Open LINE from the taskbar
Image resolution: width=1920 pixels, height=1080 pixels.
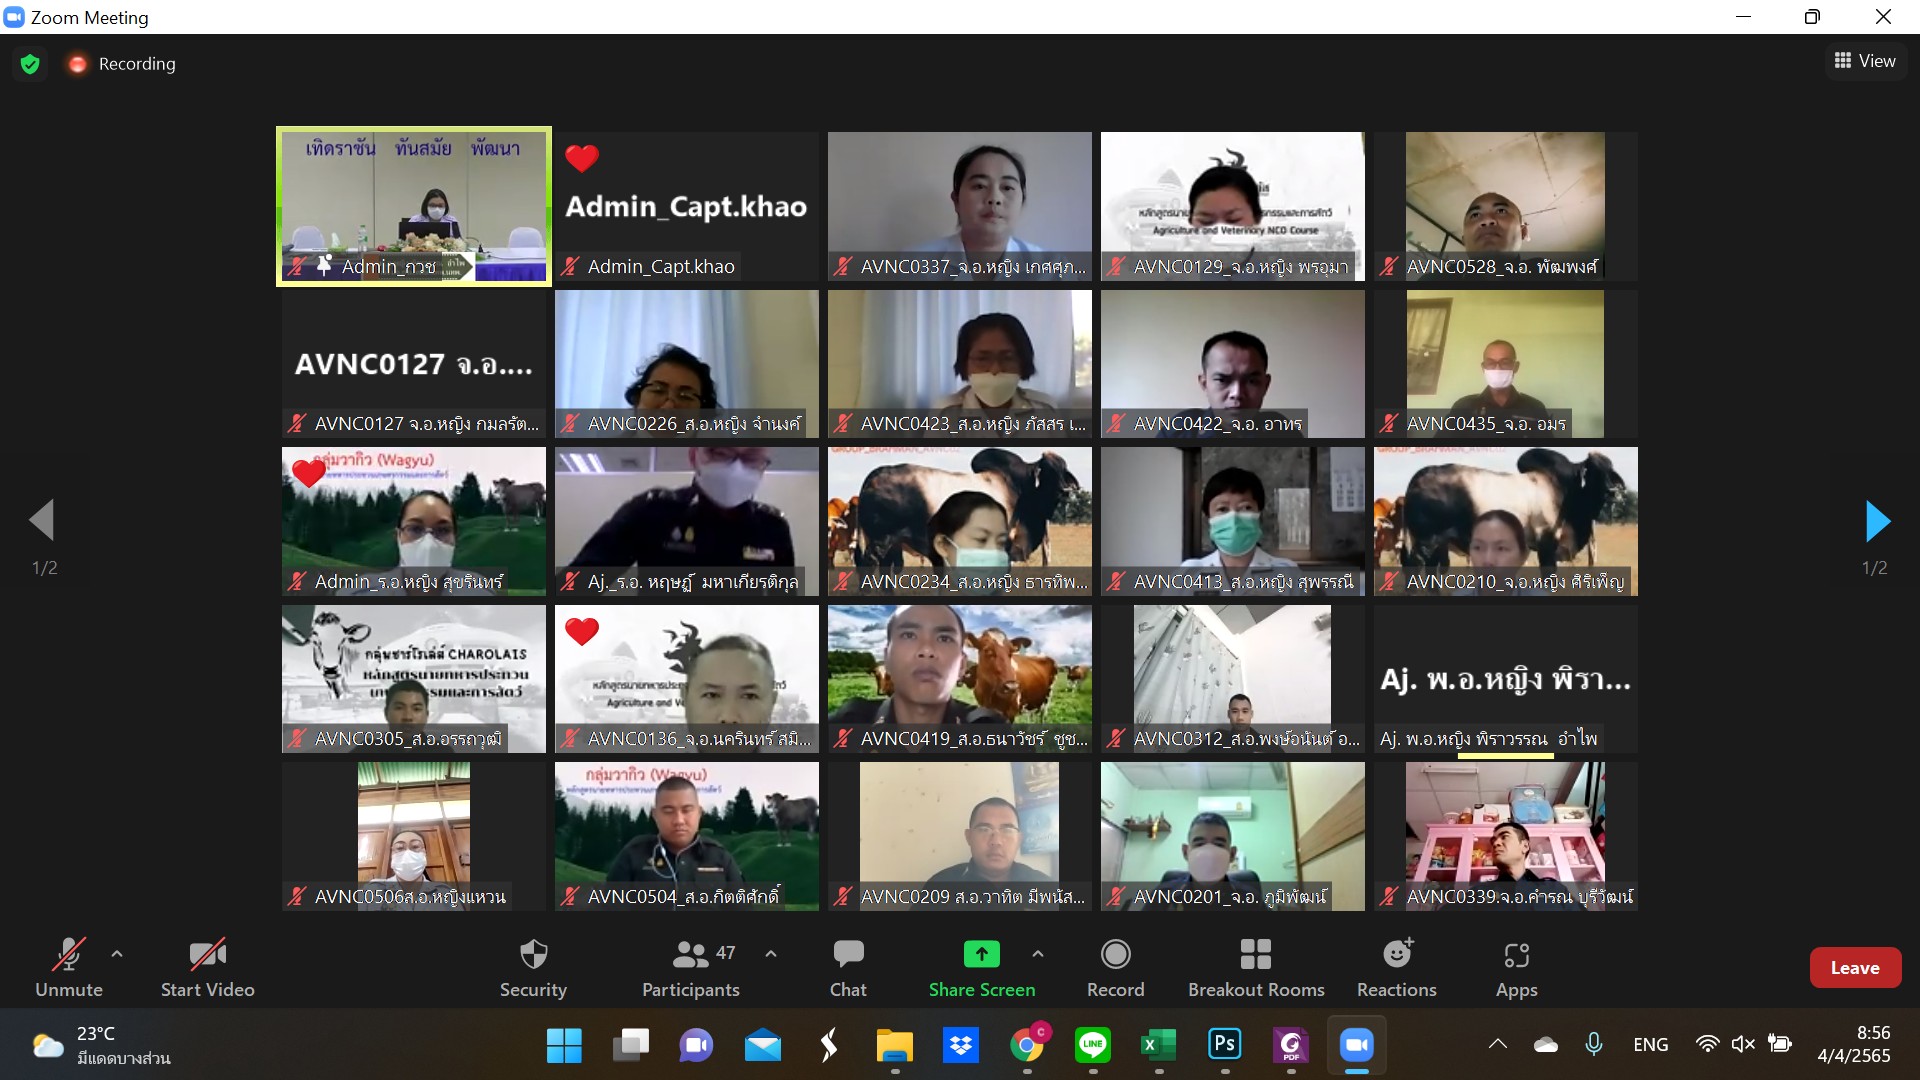[x=1092, y=1045]
